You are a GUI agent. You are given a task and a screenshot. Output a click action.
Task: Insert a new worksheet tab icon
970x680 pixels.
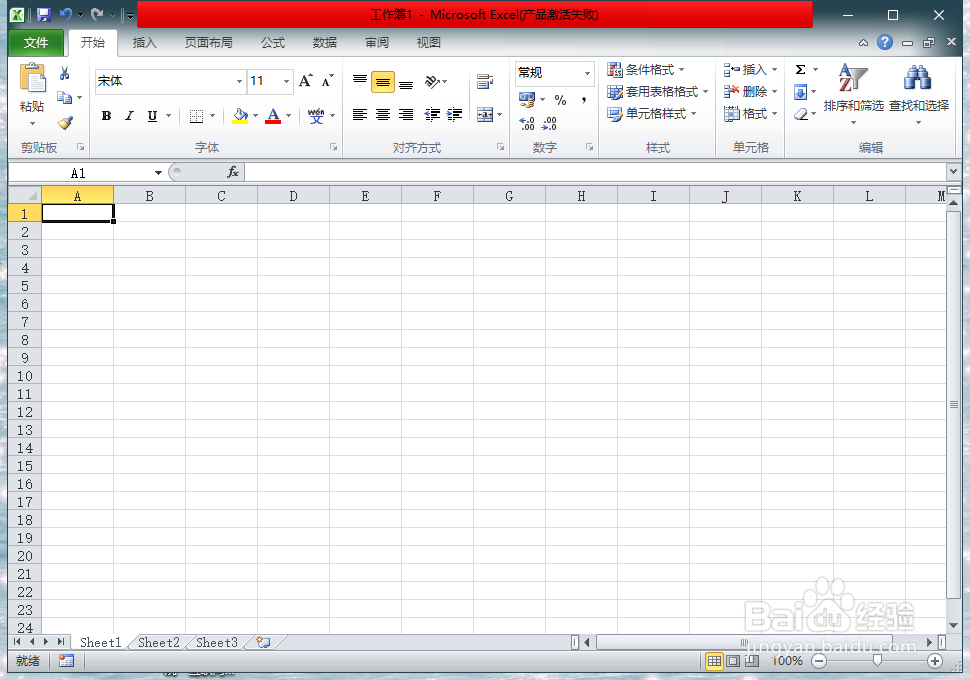point(263,642)
